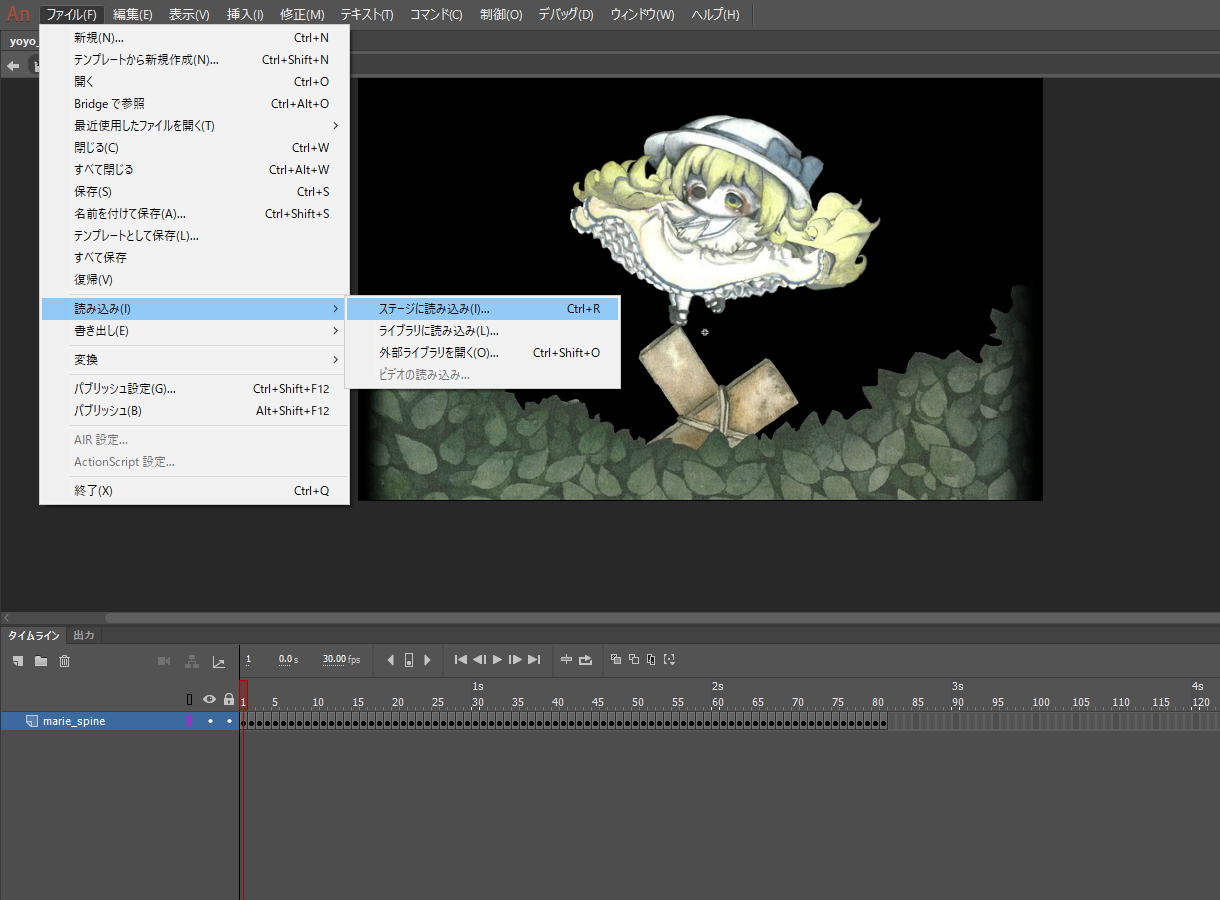Screen dimensions: 1220x900
Task: Open the 編集(E) menu
Action: 133,15
